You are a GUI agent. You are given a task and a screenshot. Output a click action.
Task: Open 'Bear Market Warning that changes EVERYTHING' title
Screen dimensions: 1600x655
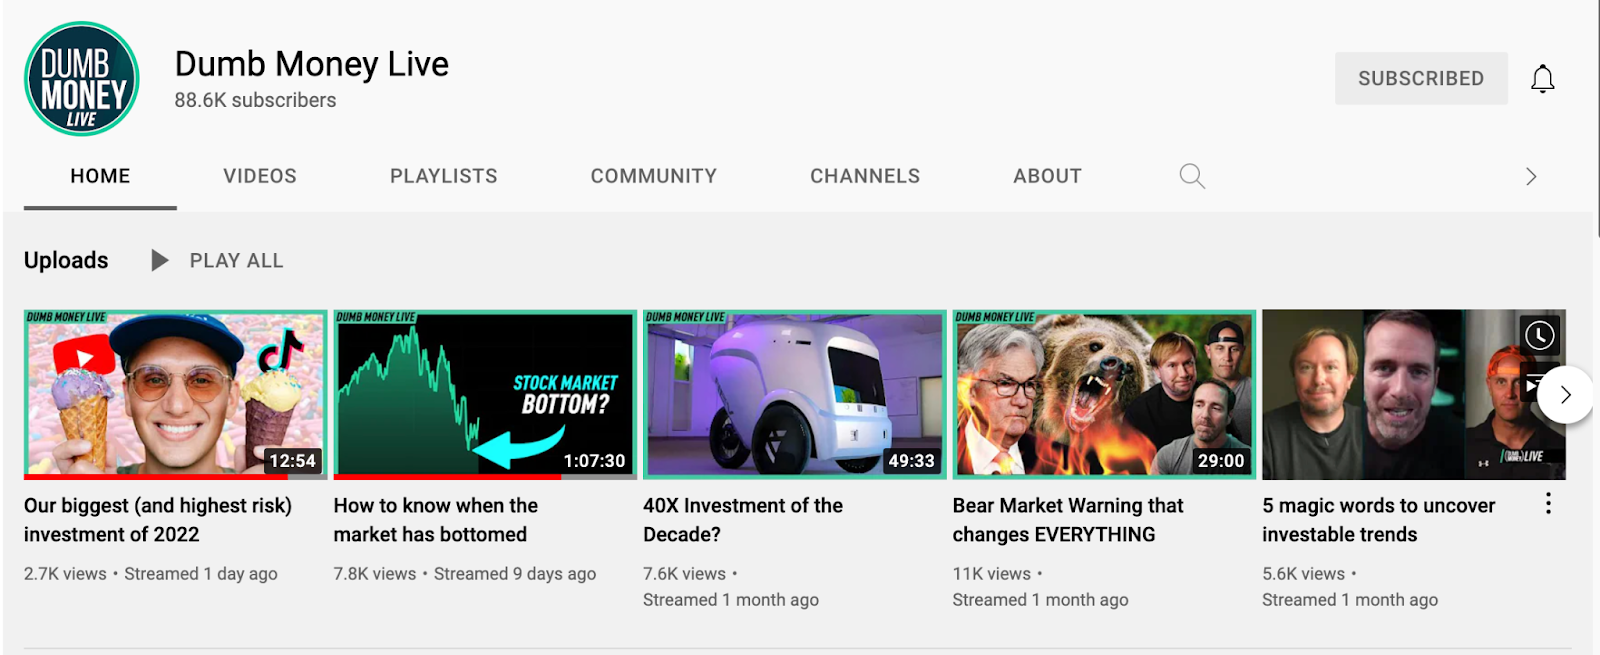tap(1068, 520)
